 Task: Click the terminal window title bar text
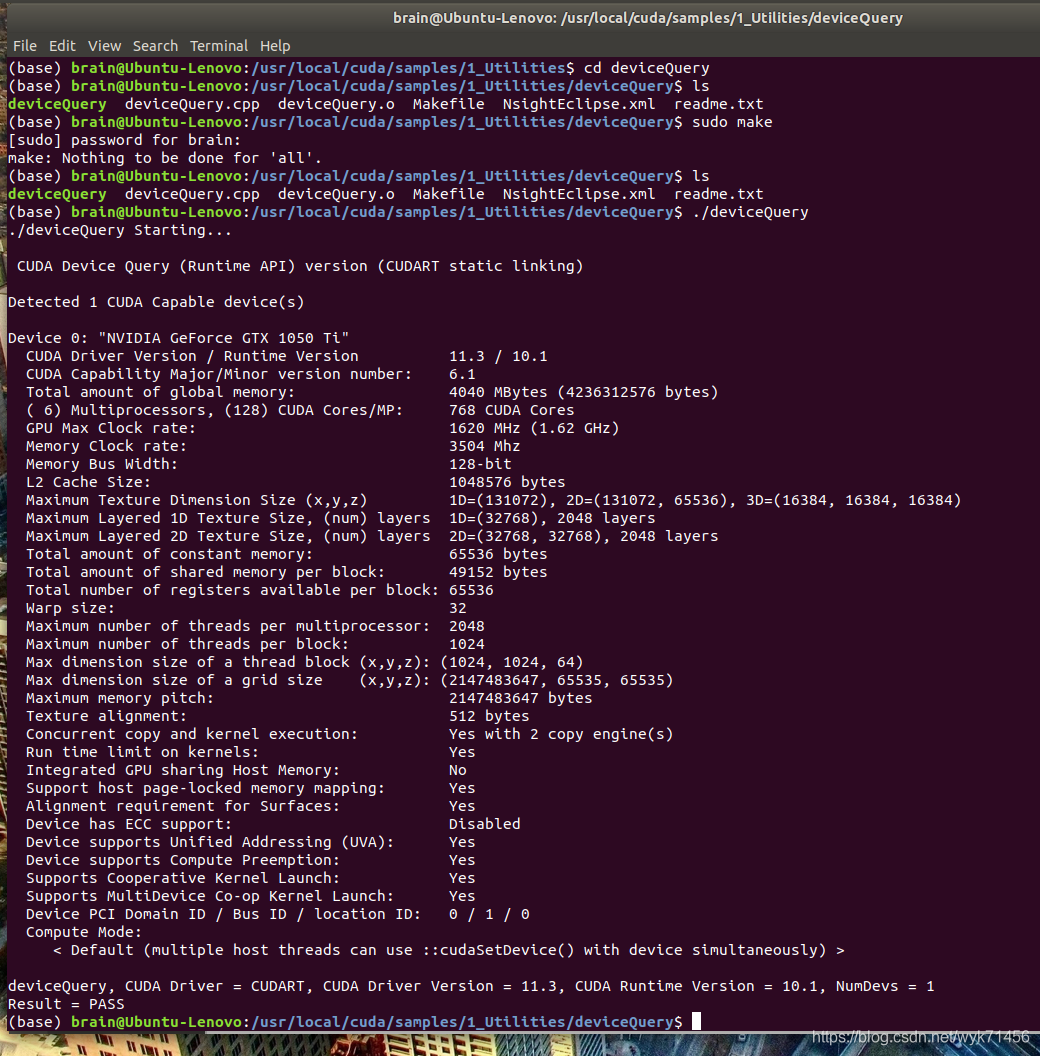click(647, 18)
